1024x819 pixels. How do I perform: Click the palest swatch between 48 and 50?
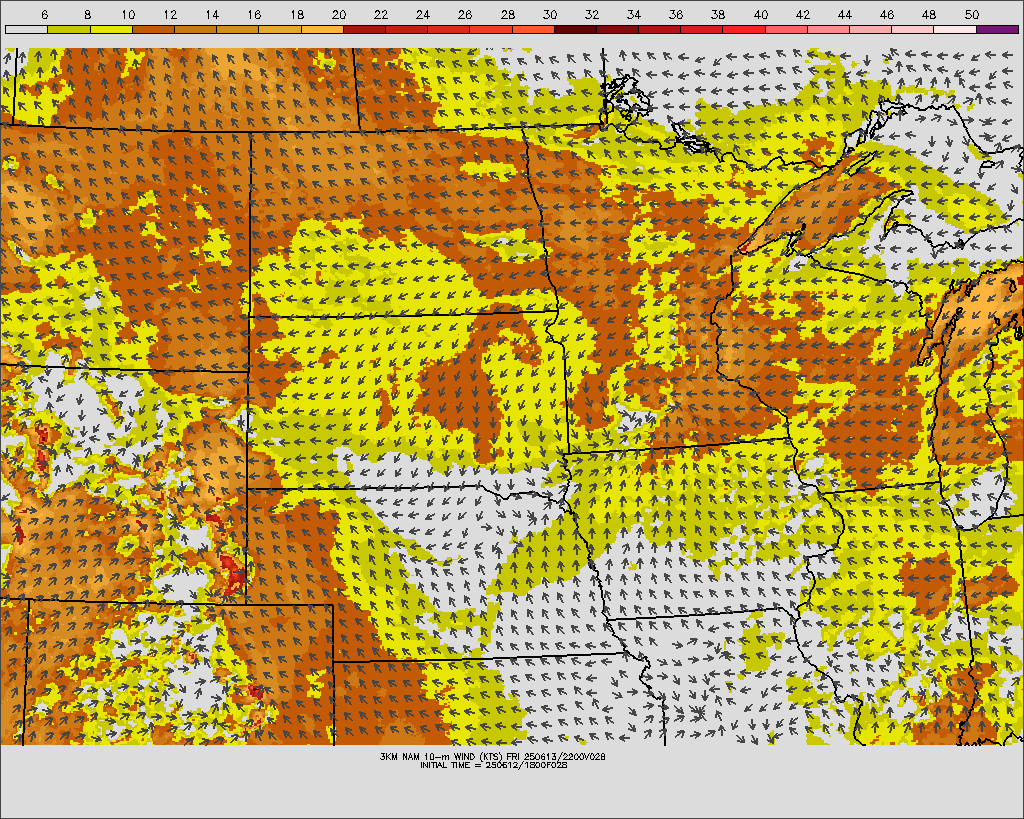coord(955,29)
